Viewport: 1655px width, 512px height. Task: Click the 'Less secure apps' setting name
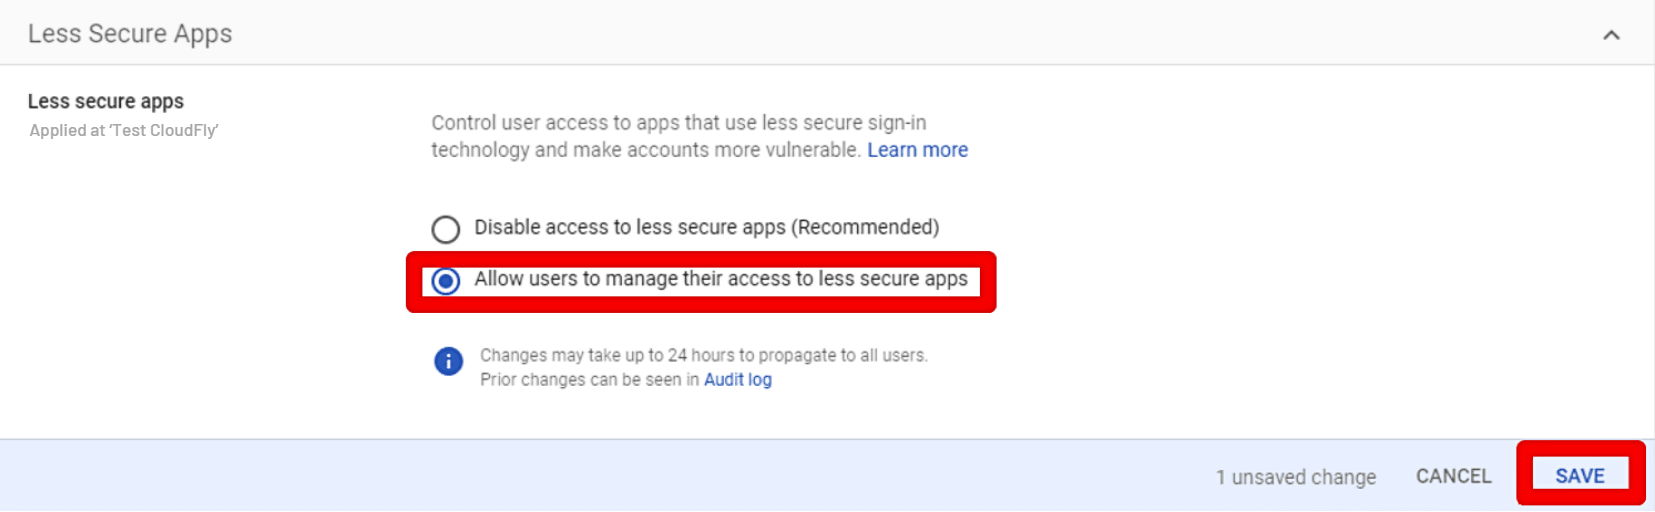(x=106, y=101)
